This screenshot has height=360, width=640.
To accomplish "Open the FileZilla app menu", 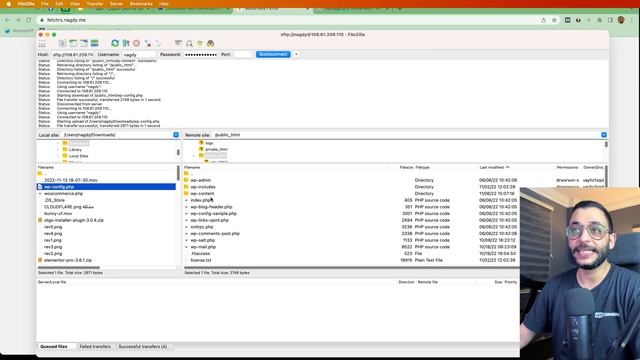I will (26, 4).
